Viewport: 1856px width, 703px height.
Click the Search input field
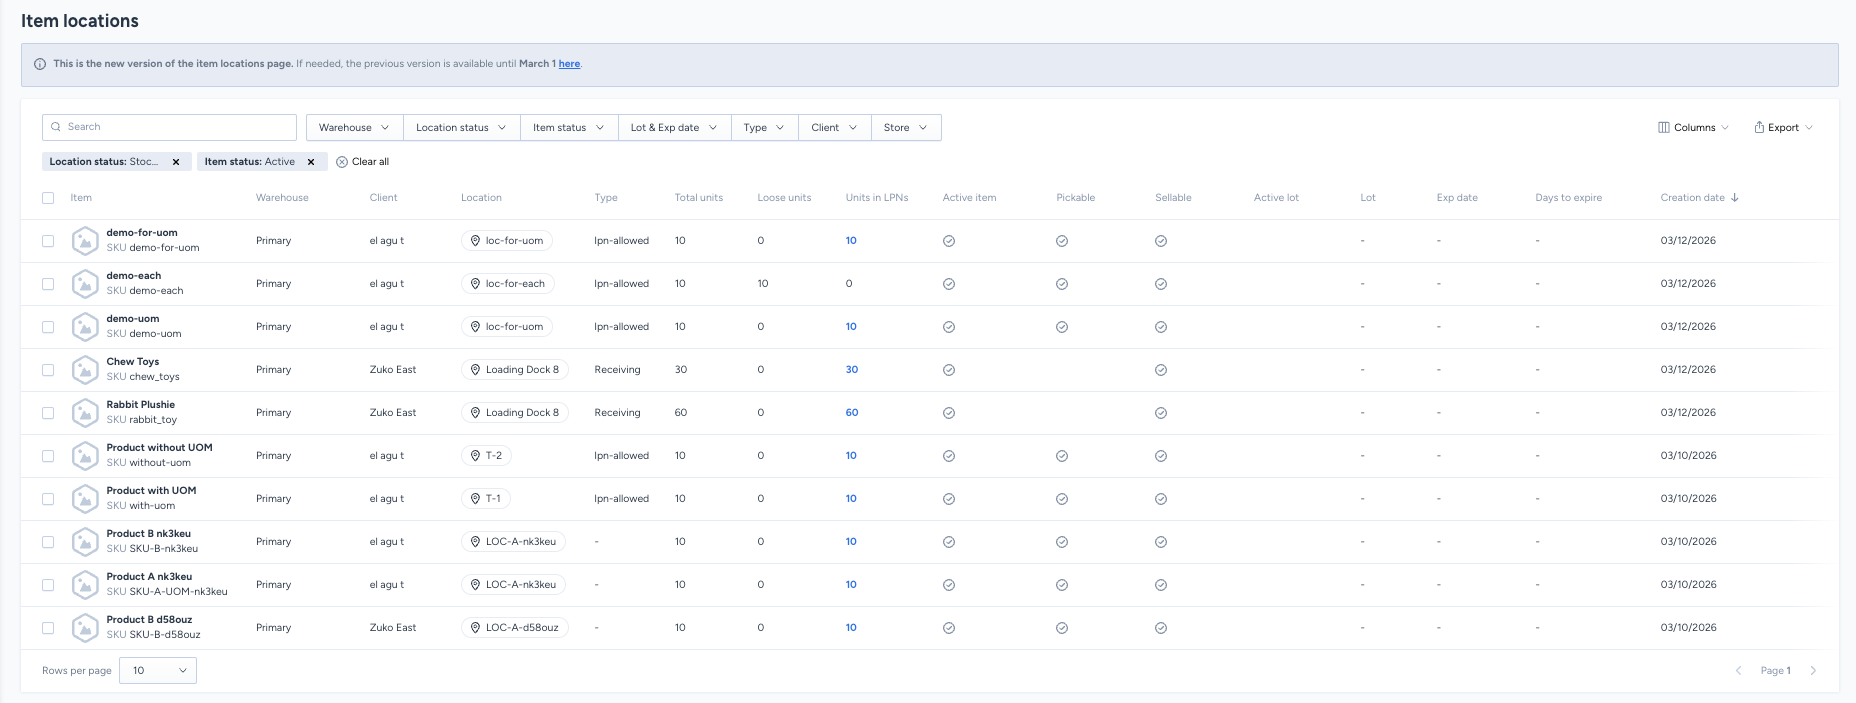pyautogui.click(x=170, y=127)
